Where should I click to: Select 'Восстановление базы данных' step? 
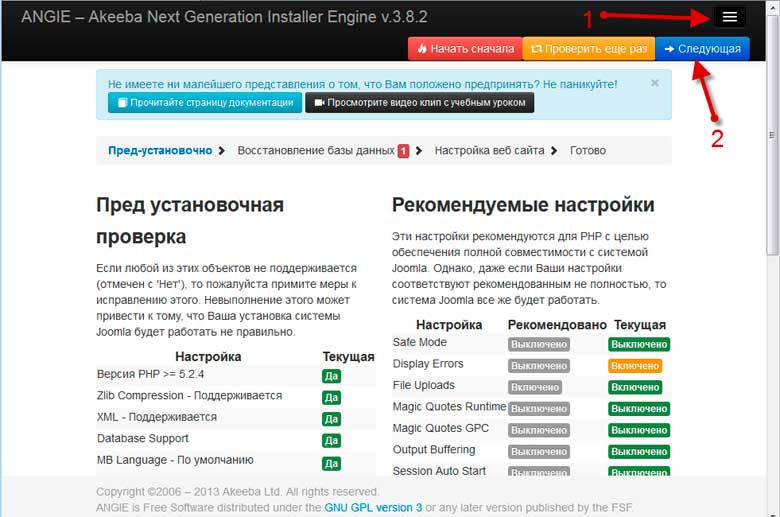(316, 150)
